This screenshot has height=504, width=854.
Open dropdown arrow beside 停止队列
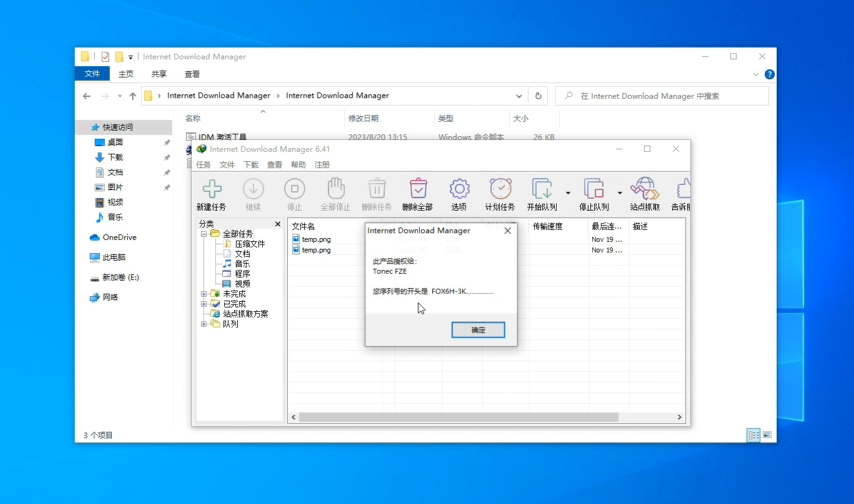click(620, 193)
